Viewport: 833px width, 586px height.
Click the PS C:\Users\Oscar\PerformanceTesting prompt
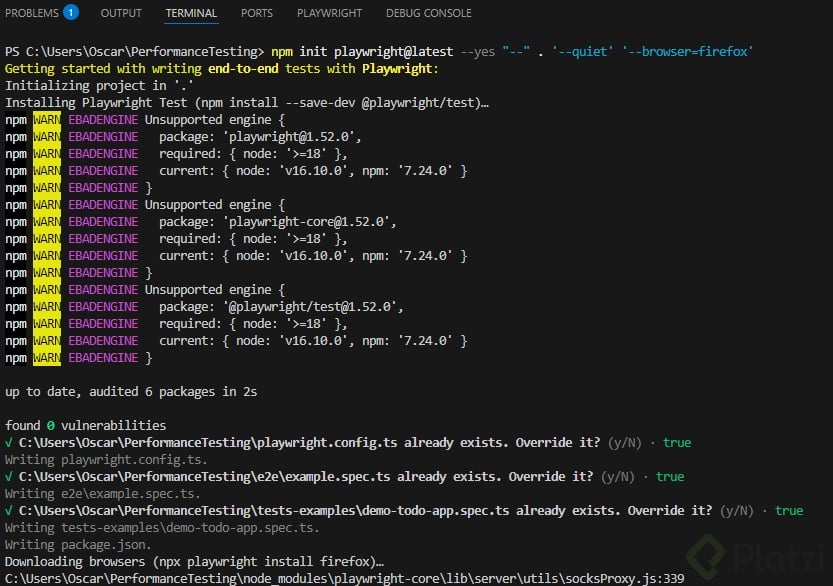(x=134, y=52)
